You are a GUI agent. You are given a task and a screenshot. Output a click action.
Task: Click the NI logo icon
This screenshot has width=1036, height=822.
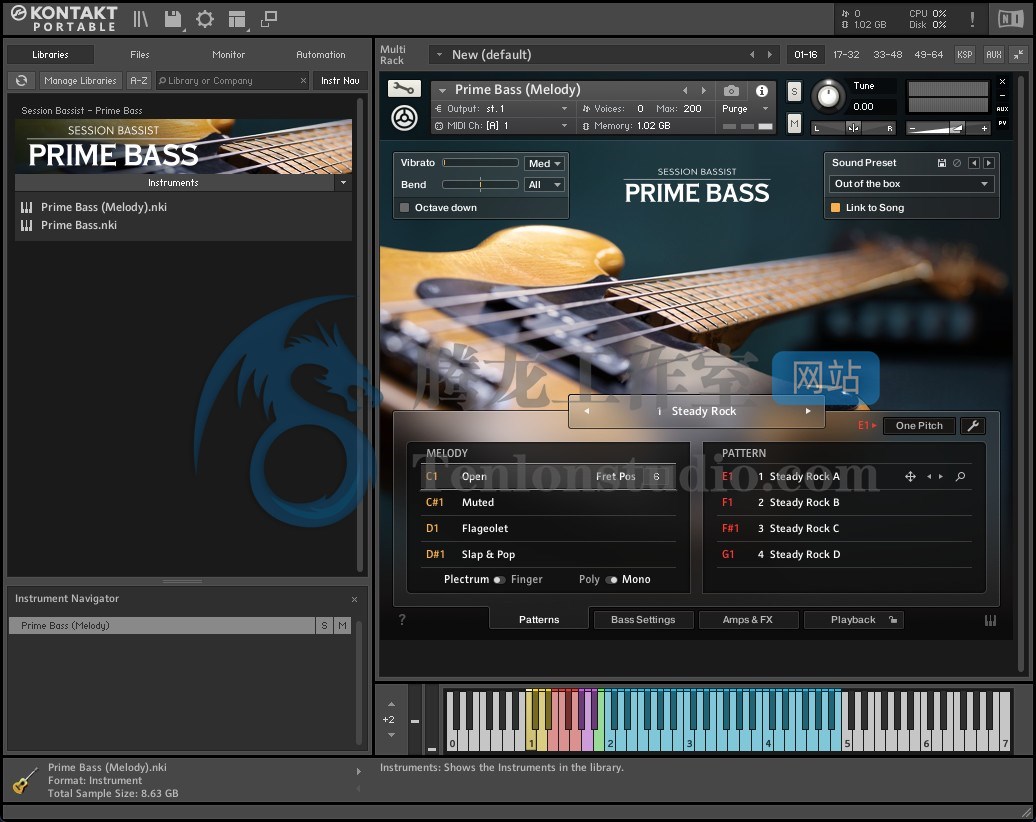[x=1010, y=19]
